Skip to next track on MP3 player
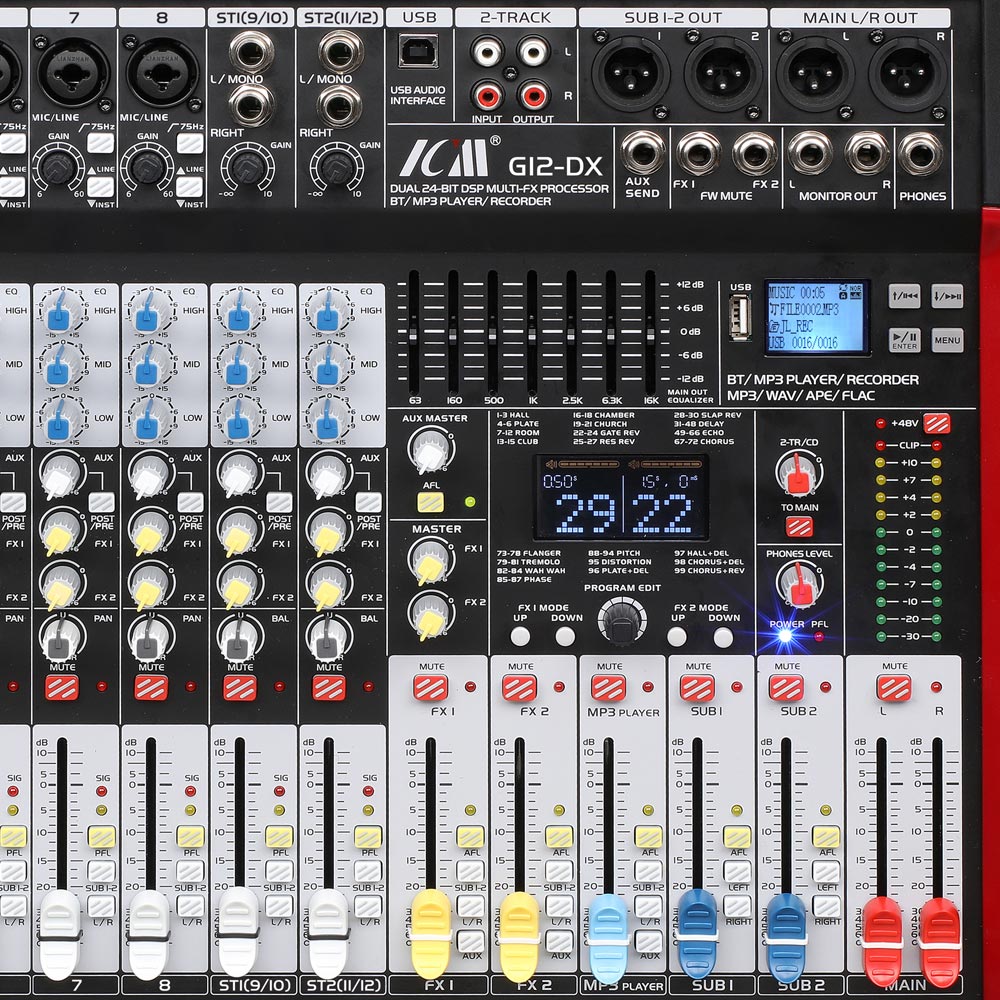This screenshot has height=1000, width=1000. 947,297
